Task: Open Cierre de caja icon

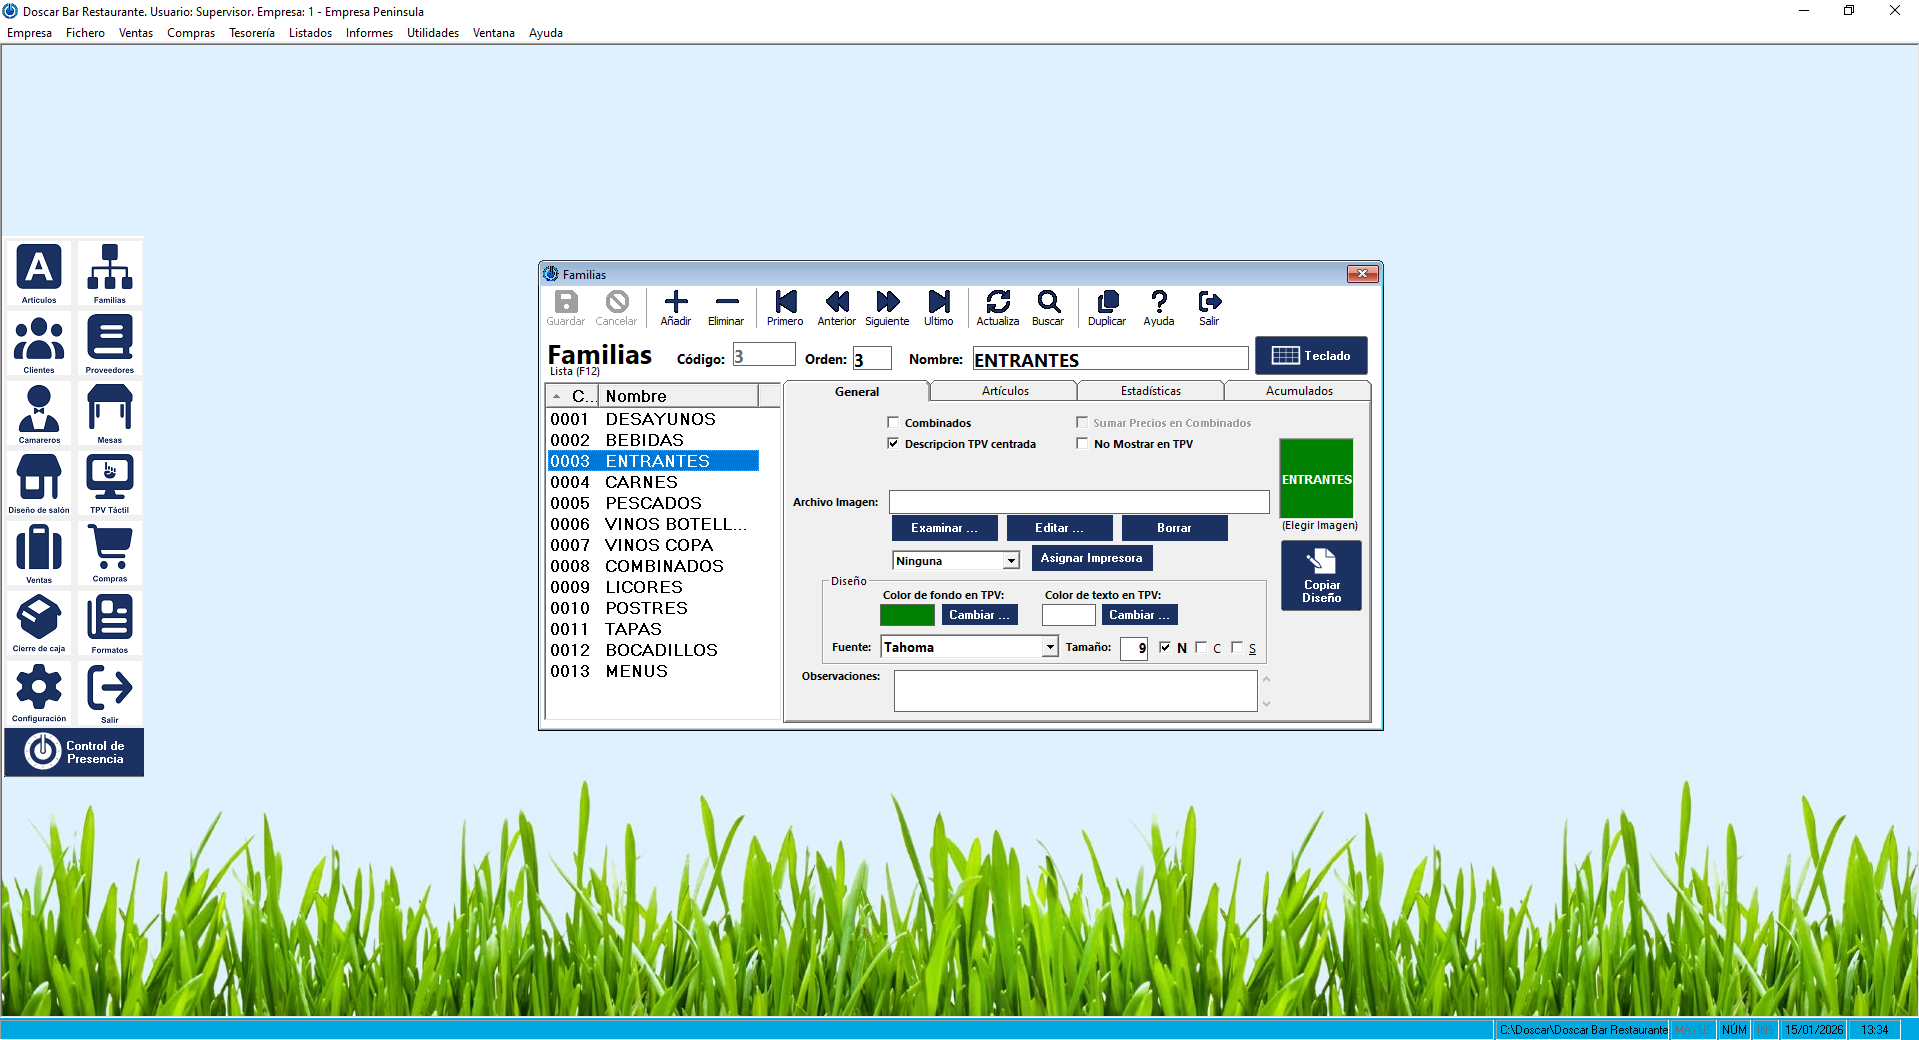Action: point(39,622)
